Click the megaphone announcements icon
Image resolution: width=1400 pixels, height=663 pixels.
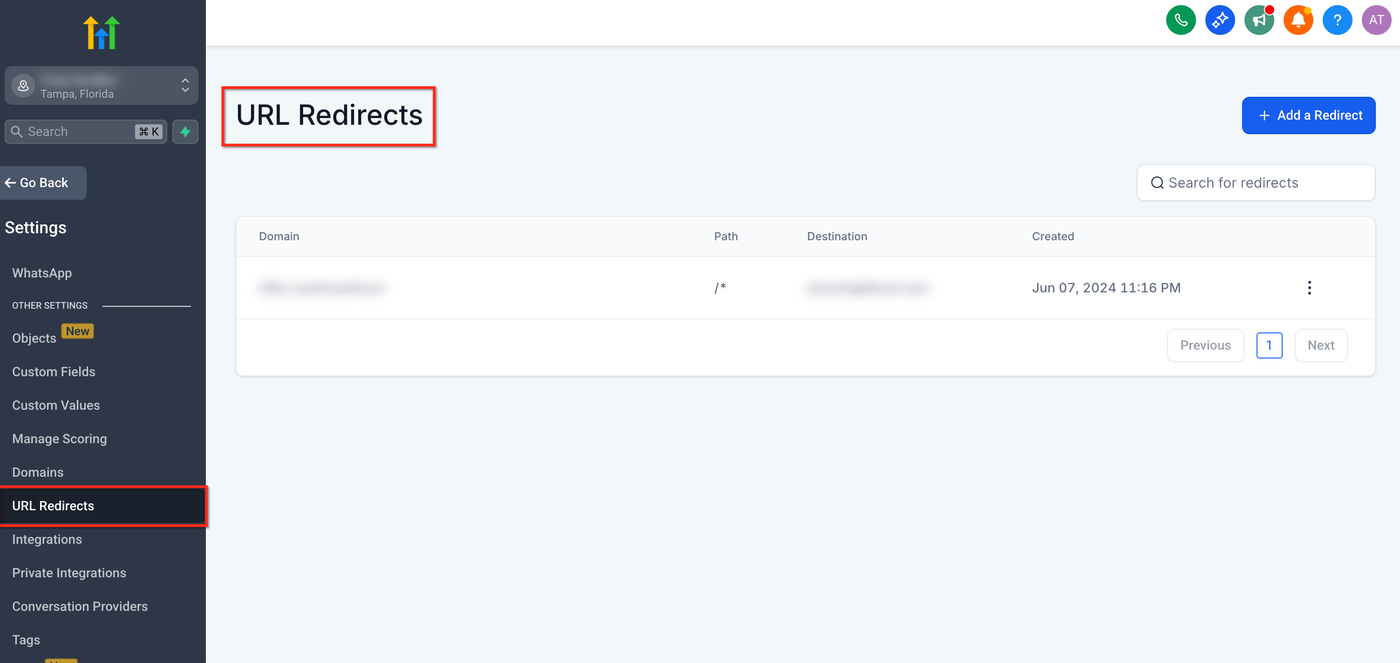pyautogui.click(x=1259, y=20)
